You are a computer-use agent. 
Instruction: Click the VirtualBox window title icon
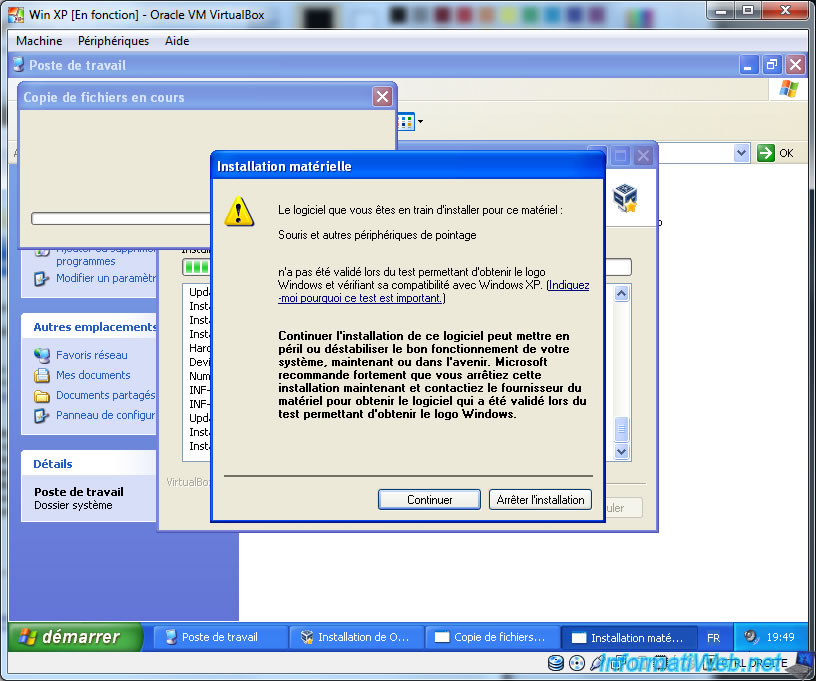pos(16,15)
